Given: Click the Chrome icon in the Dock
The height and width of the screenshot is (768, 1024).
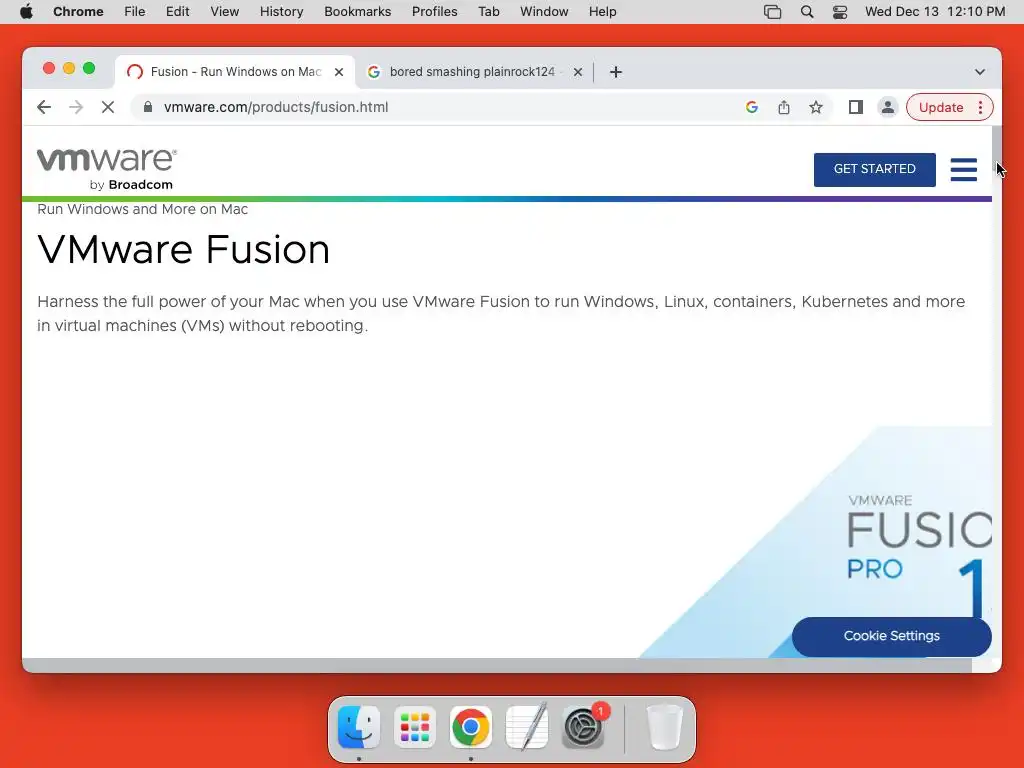Looking at the screenshot, I should 471,727.
